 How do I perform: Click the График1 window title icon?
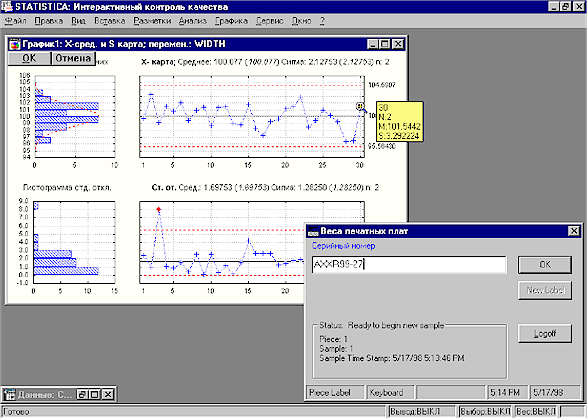15,44
